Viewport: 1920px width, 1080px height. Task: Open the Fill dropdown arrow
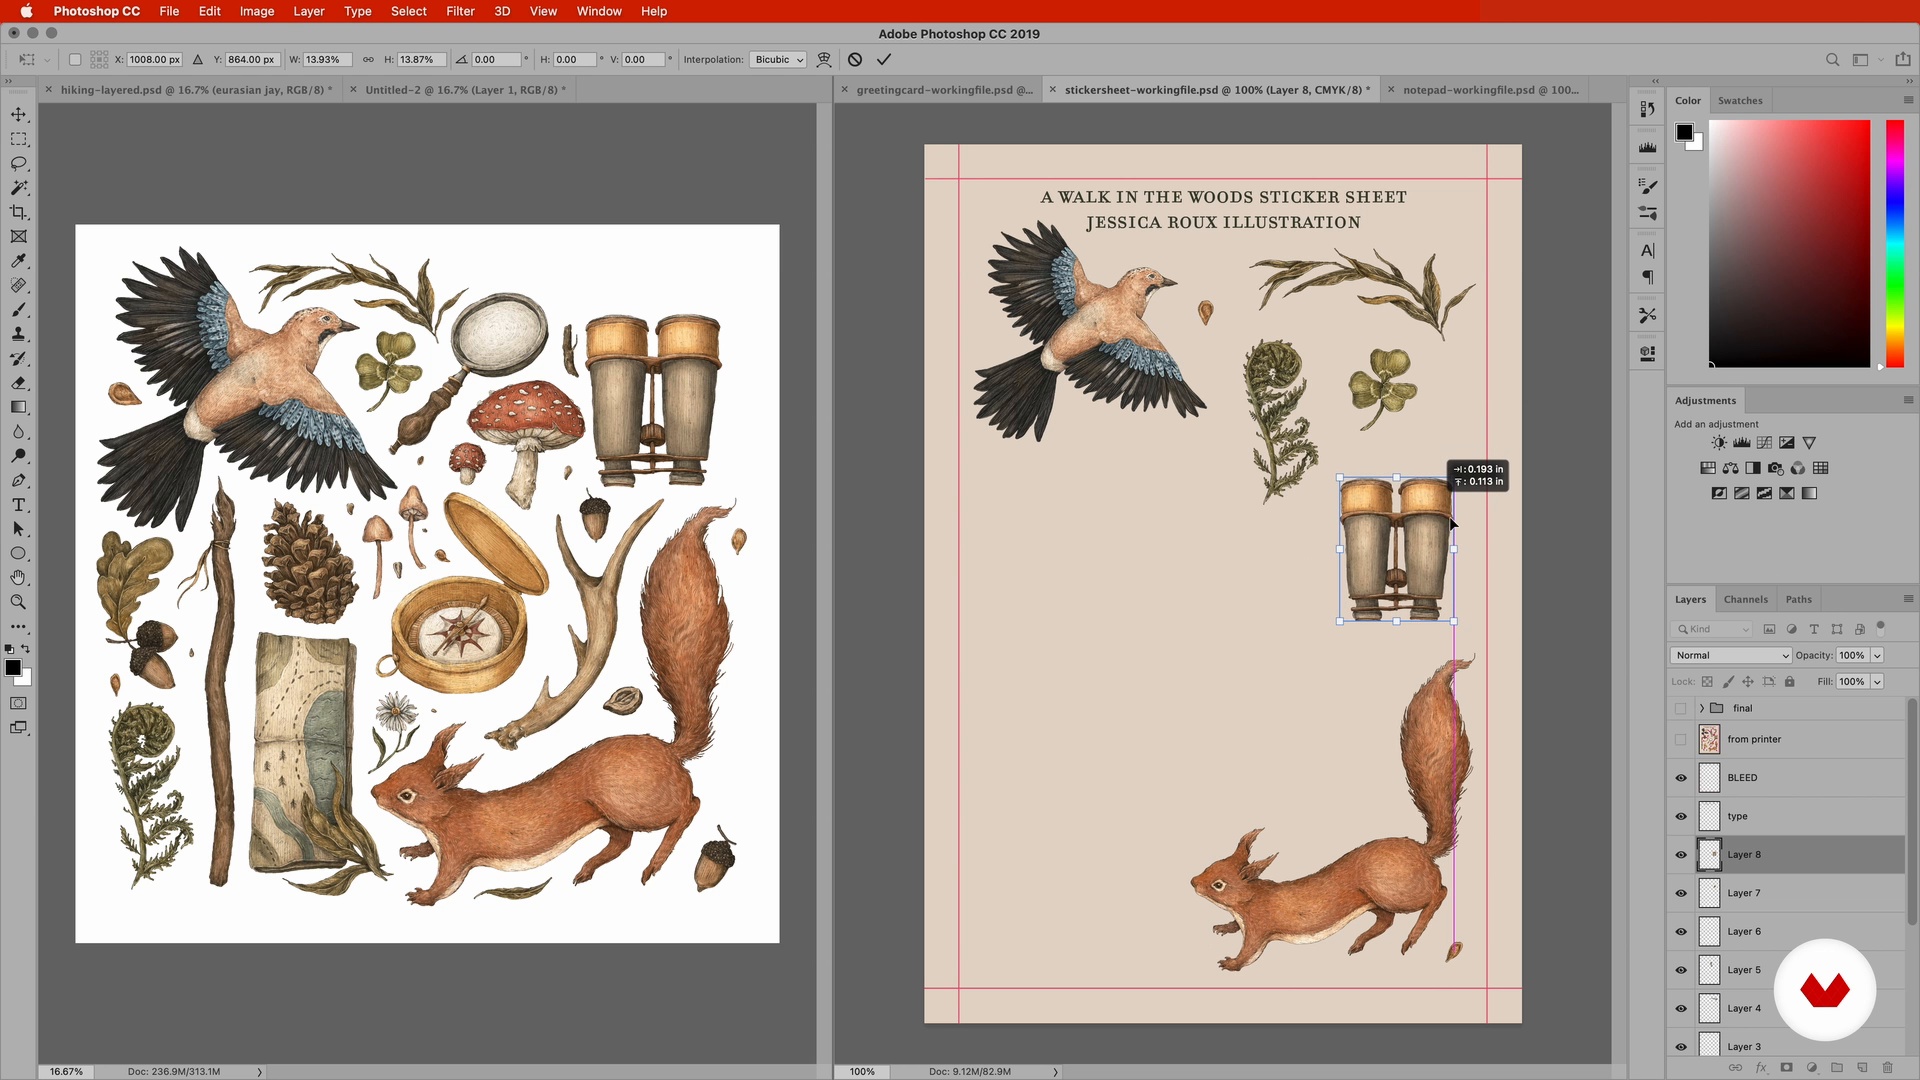point(1878,682)
